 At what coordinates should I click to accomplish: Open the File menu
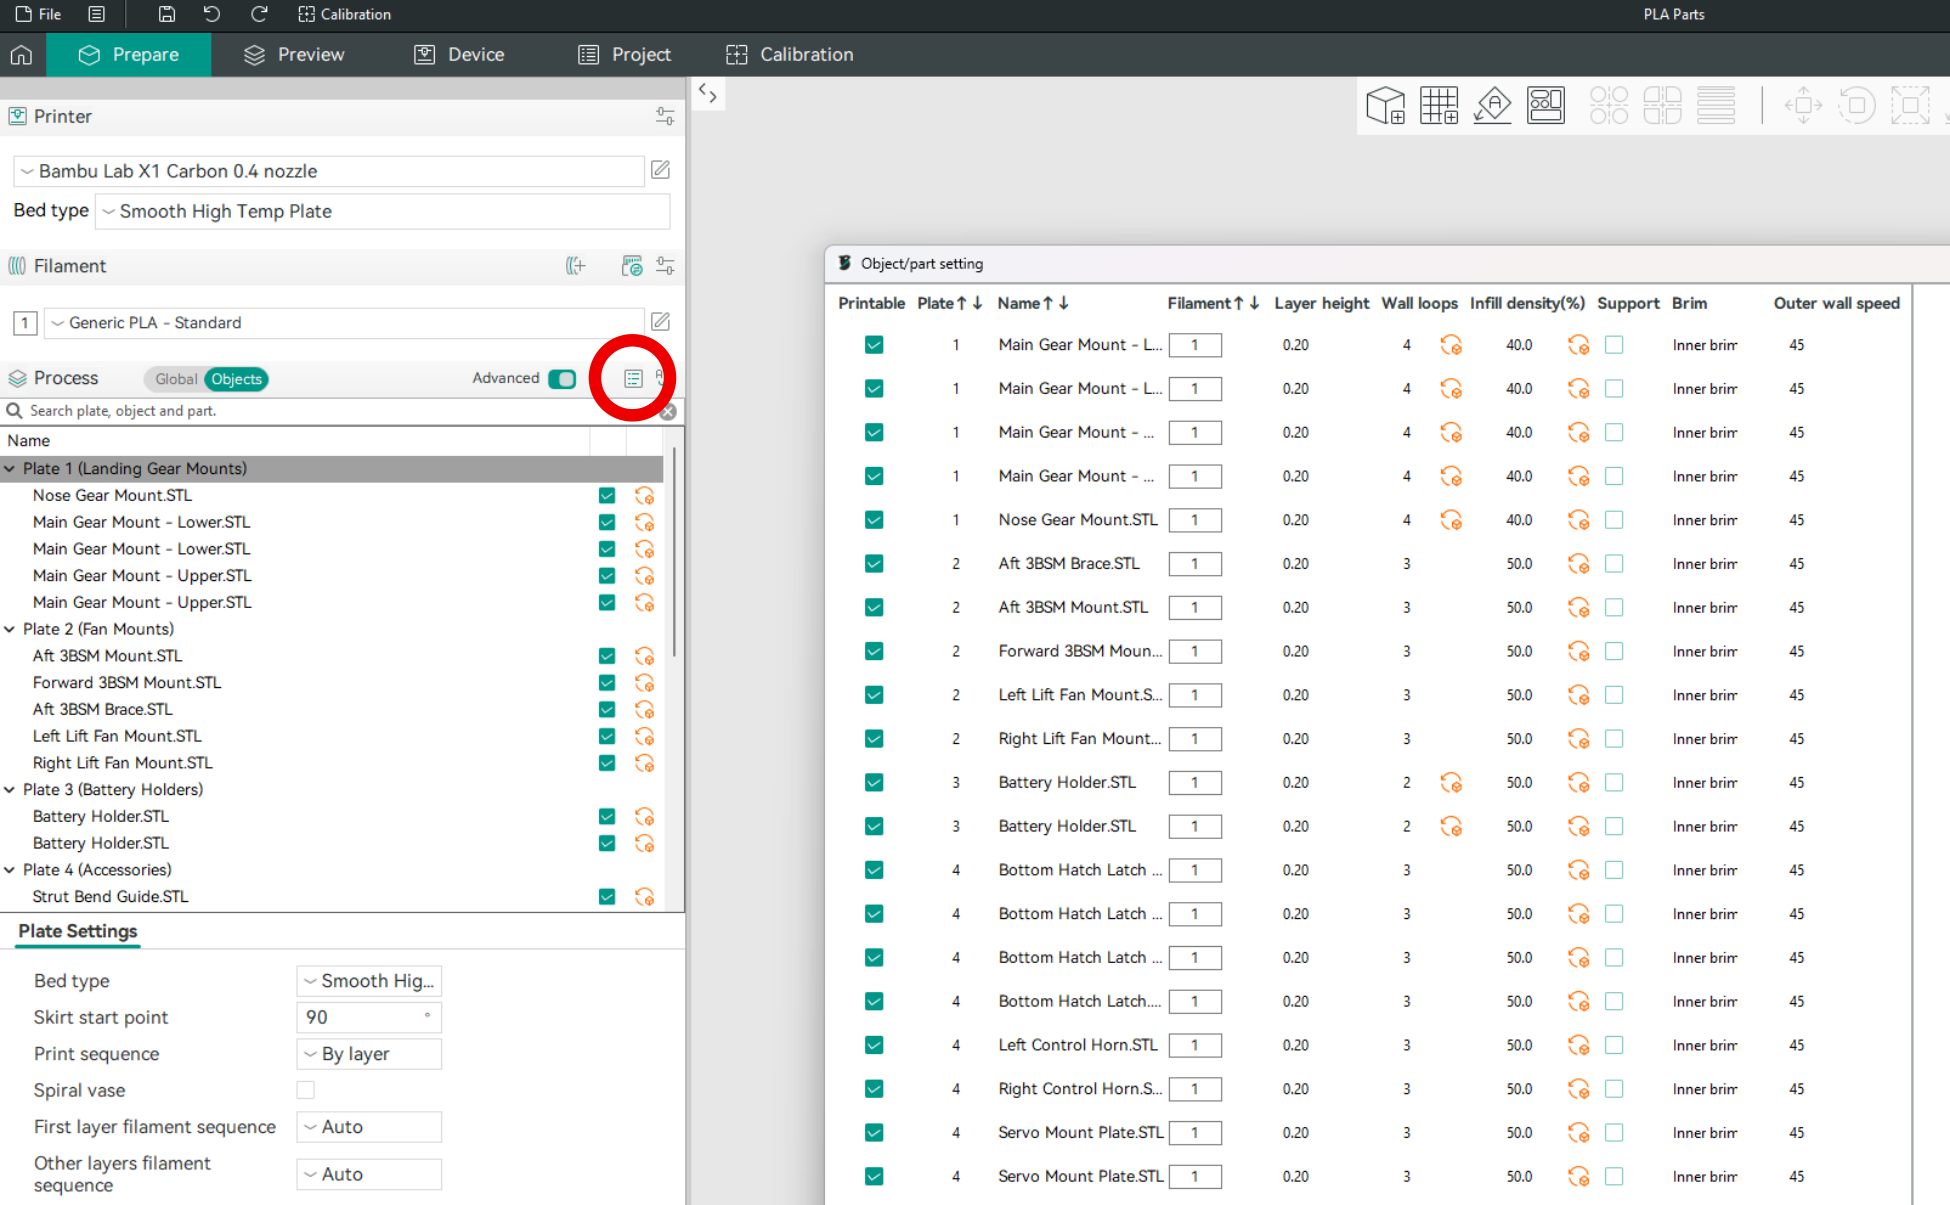coord(39,14)
